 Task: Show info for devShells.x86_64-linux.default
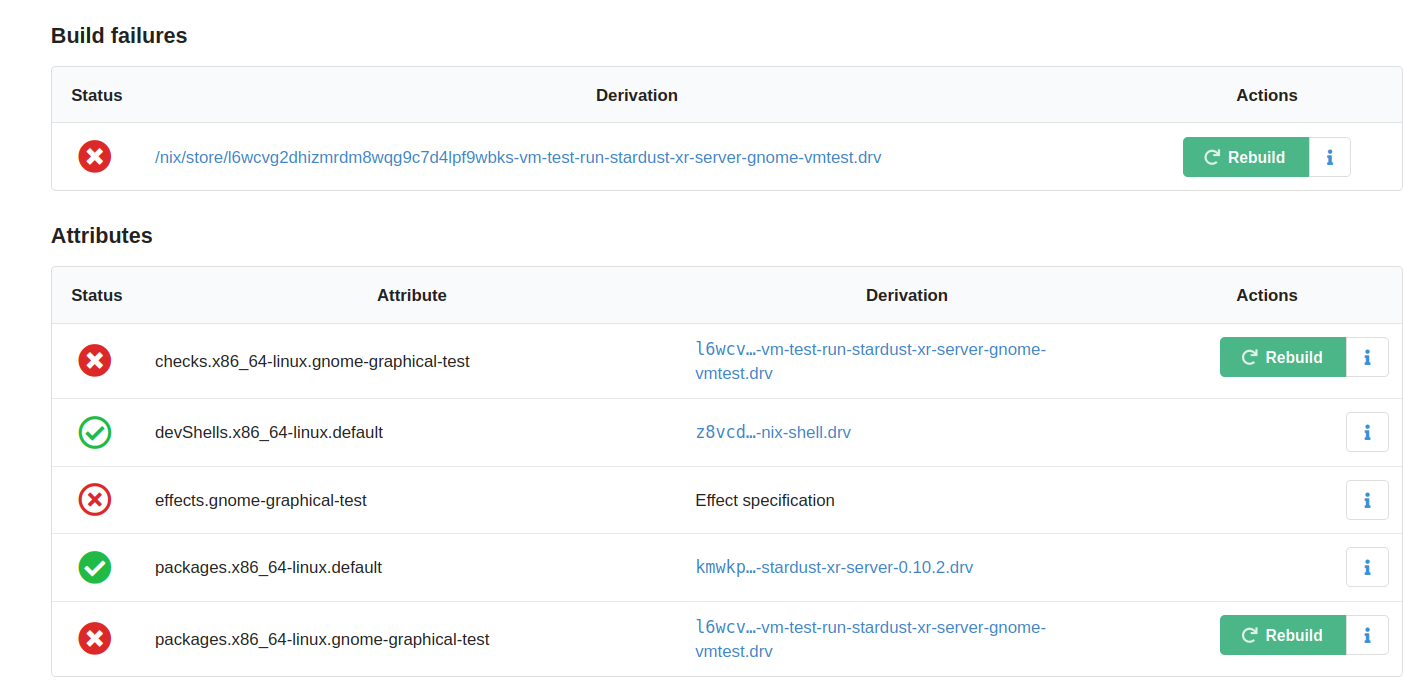pos(1367,432)
